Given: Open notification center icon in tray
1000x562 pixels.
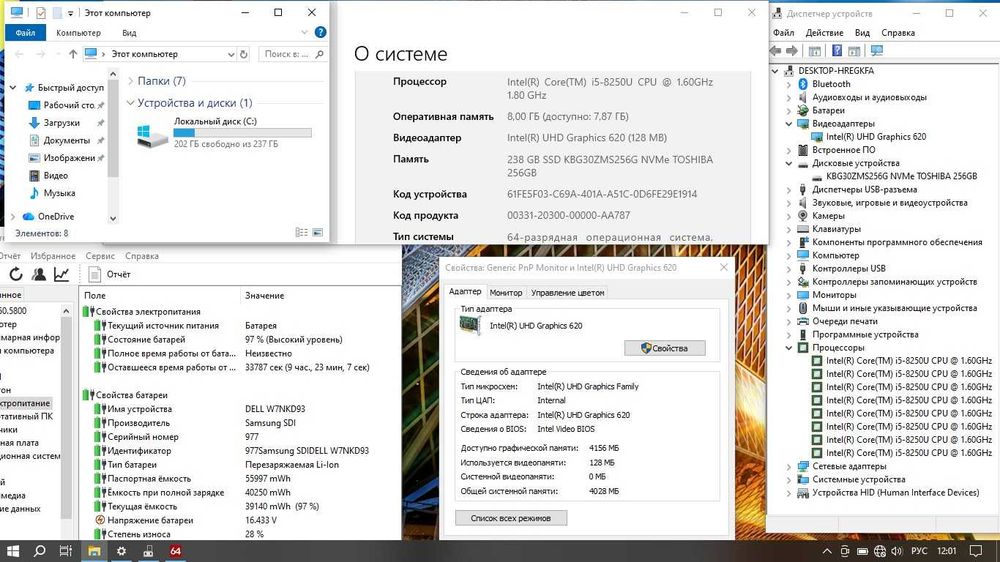Looking at the screenshot, I should click(x=976, y=551).
